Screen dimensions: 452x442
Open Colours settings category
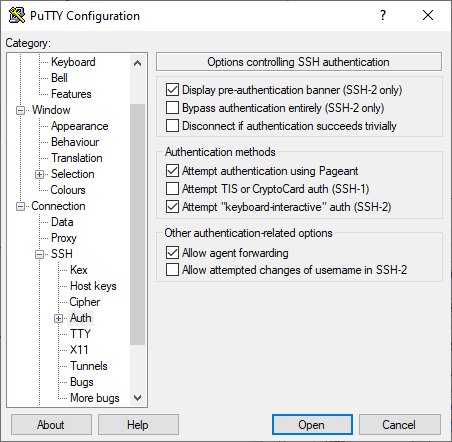point(68,190)
